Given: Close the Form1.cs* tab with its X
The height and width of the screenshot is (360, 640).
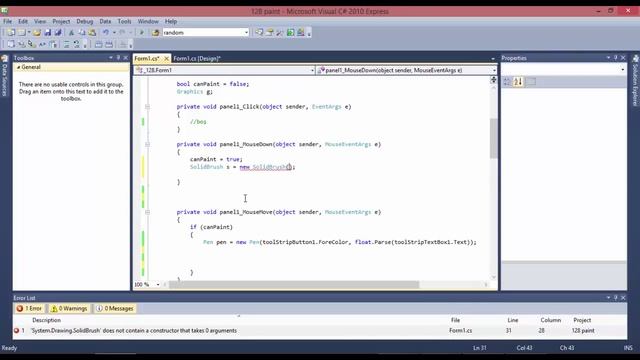Looking at the screenshot, I should 167,59.
